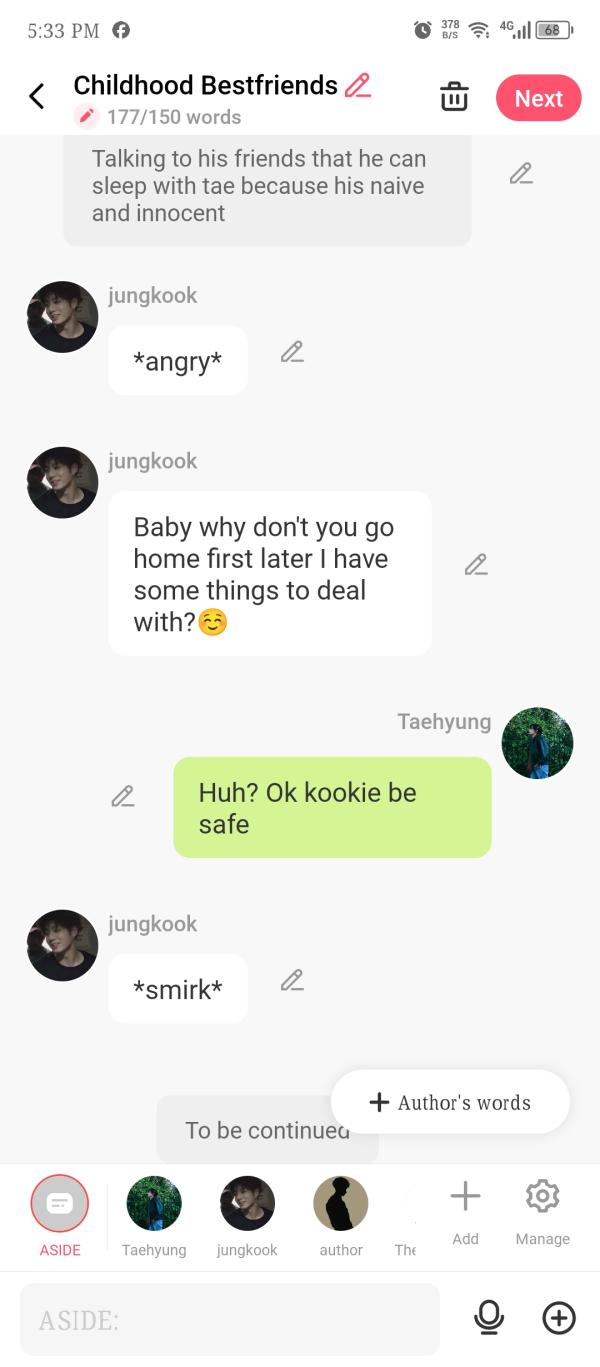This screenshot has width=600, height=1367.
Task: Add Author's words
Action: coord(451,1102)
